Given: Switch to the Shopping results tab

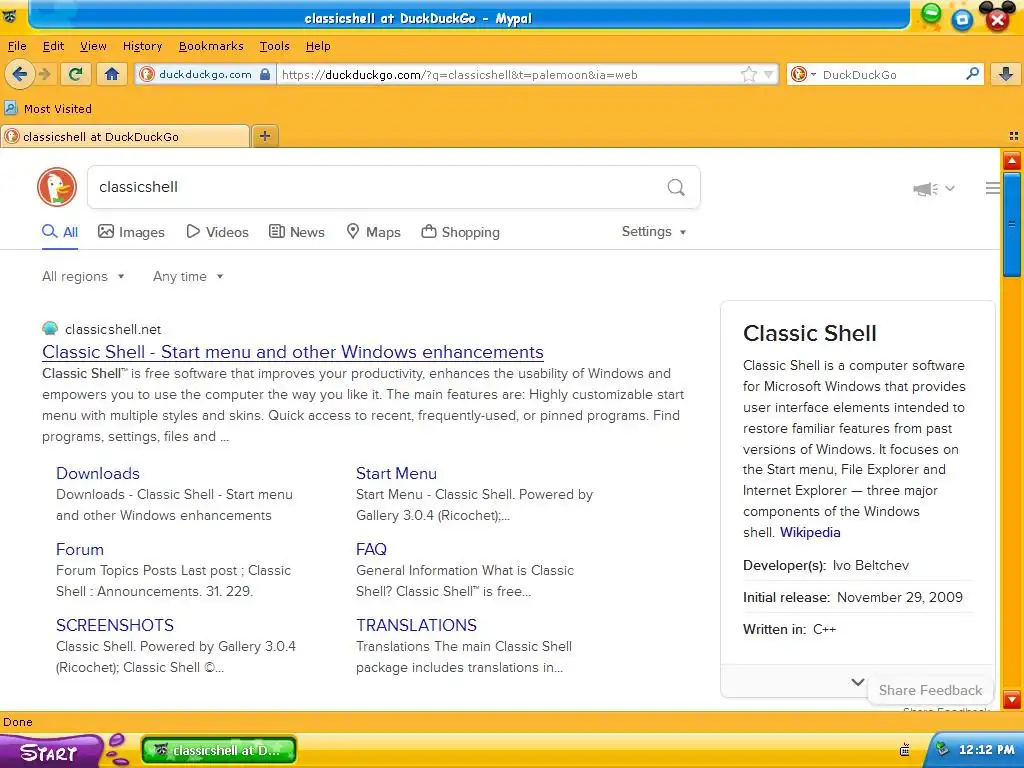Looking at the screenshot, I should pyautogui.click(x=460, y=232).
